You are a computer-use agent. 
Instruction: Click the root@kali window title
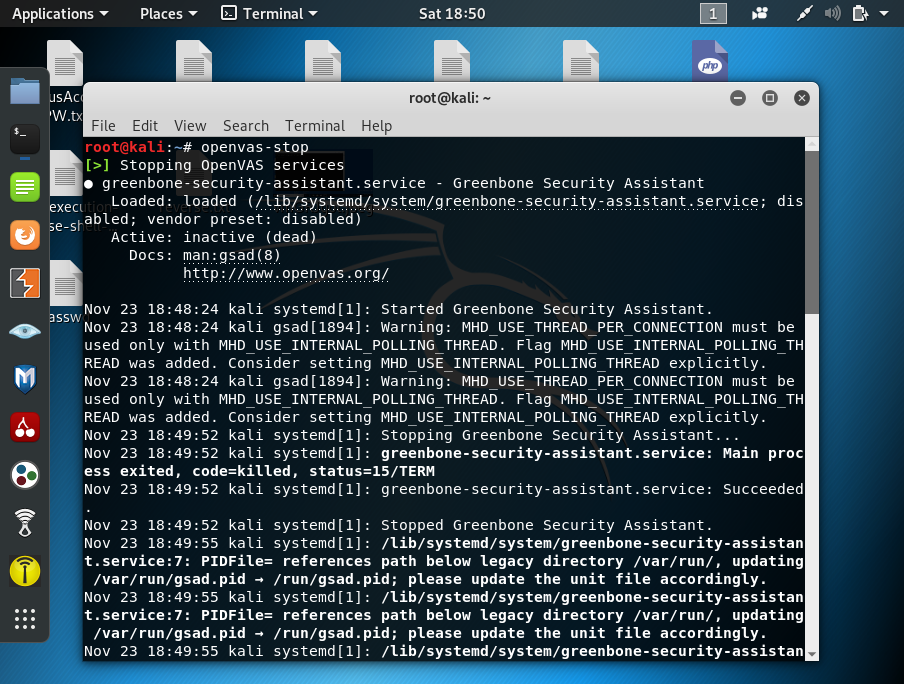(x=450, y=98)
